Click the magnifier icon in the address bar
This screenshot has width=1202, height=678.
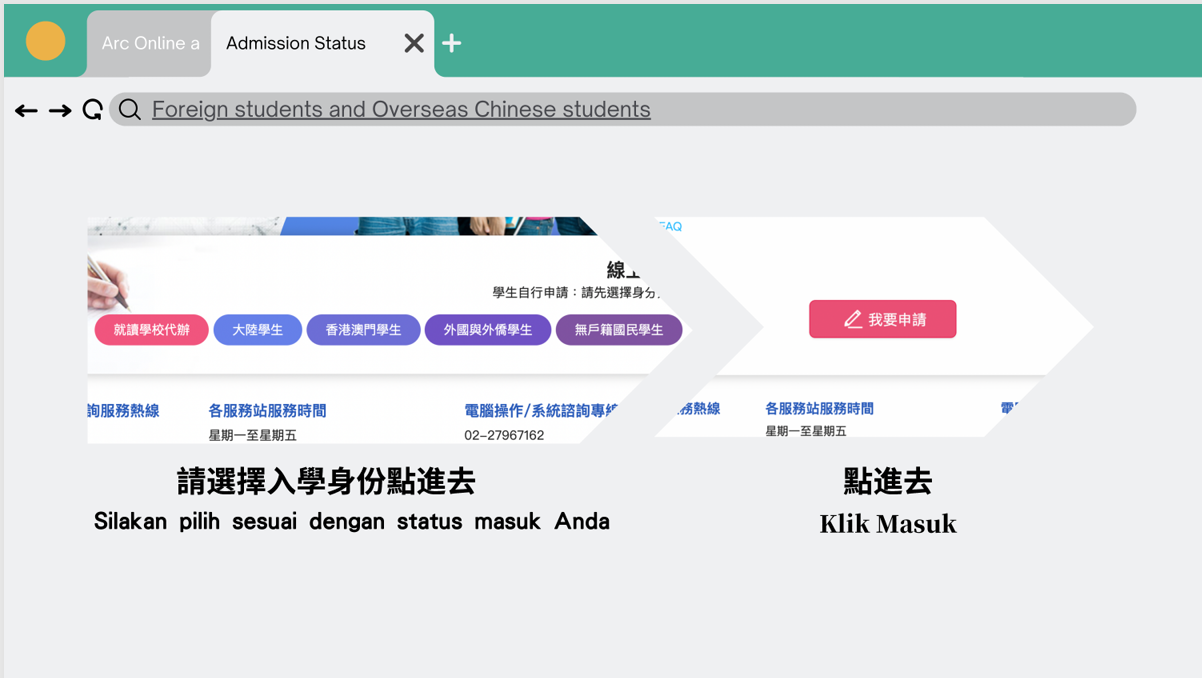129,110
